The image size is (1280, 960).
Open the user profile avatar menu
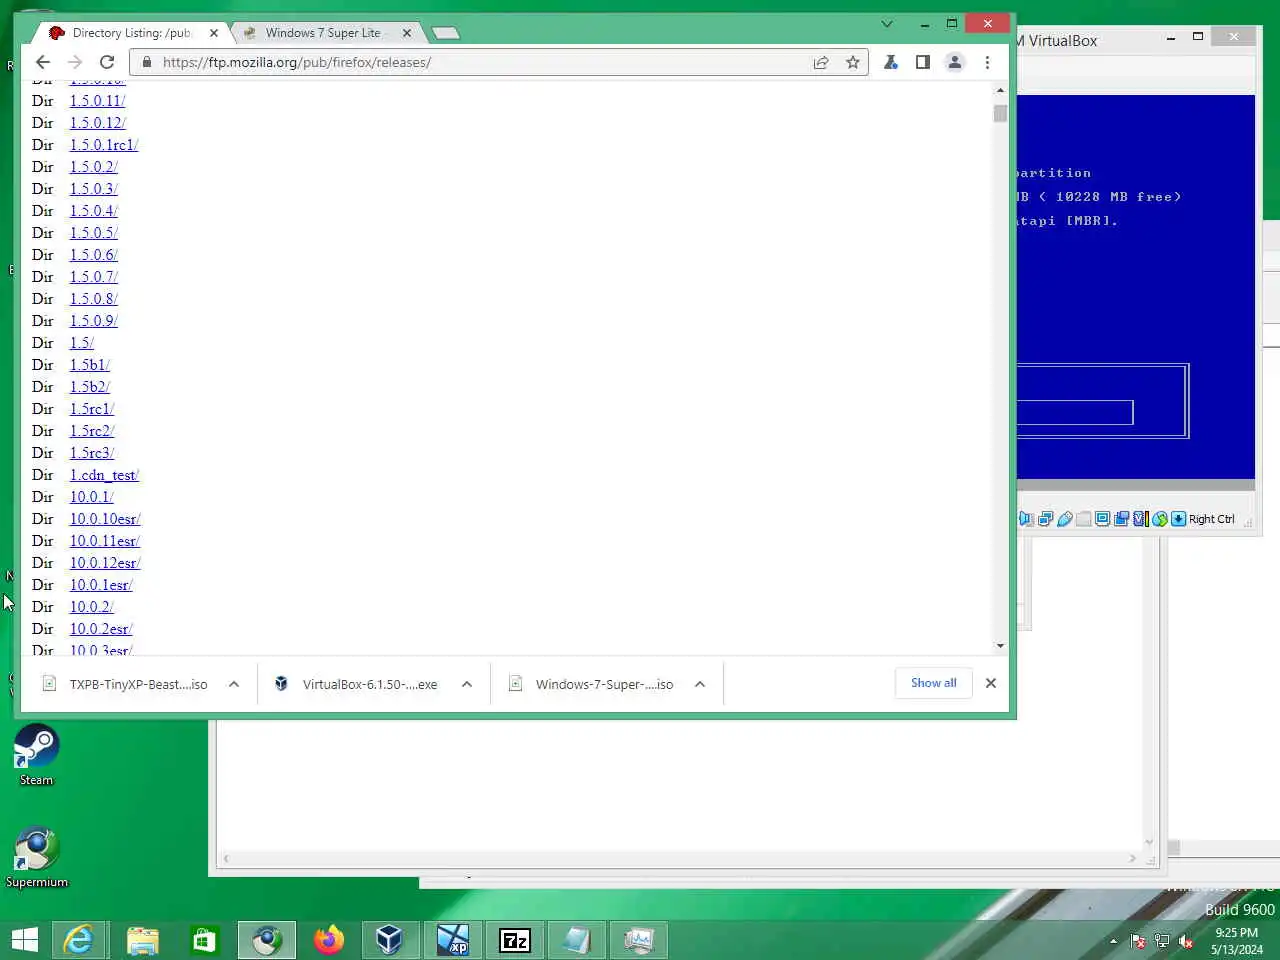coord(955,62)
